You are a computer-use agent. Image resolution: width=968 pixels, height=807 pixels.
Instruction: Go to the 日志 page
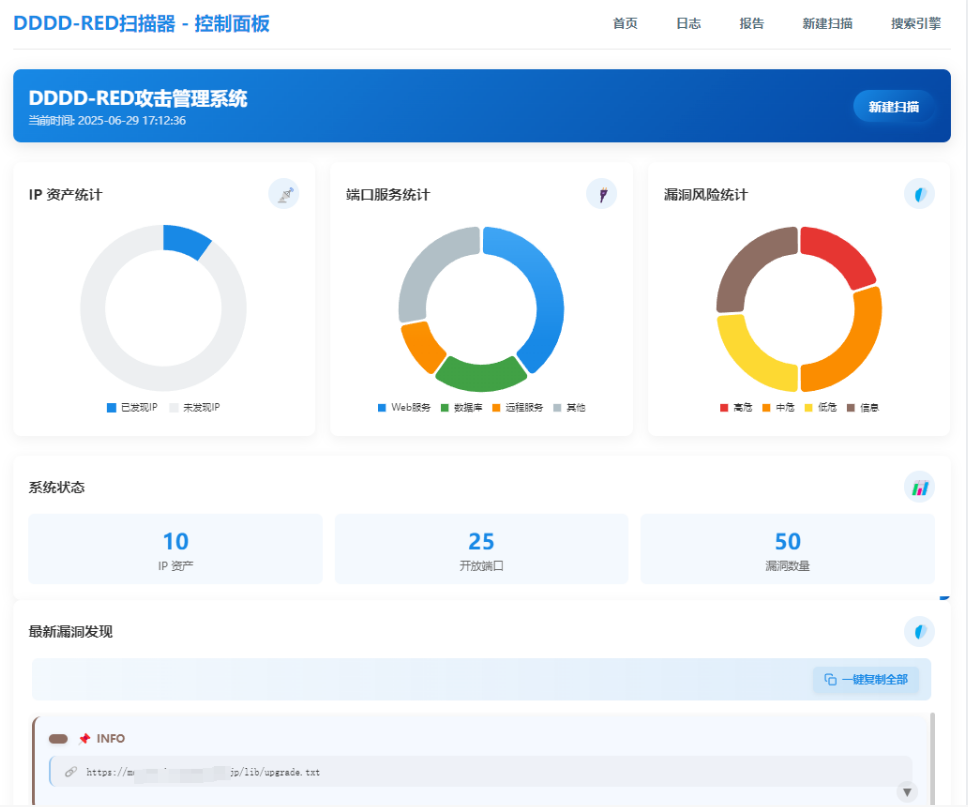point(688,23)
